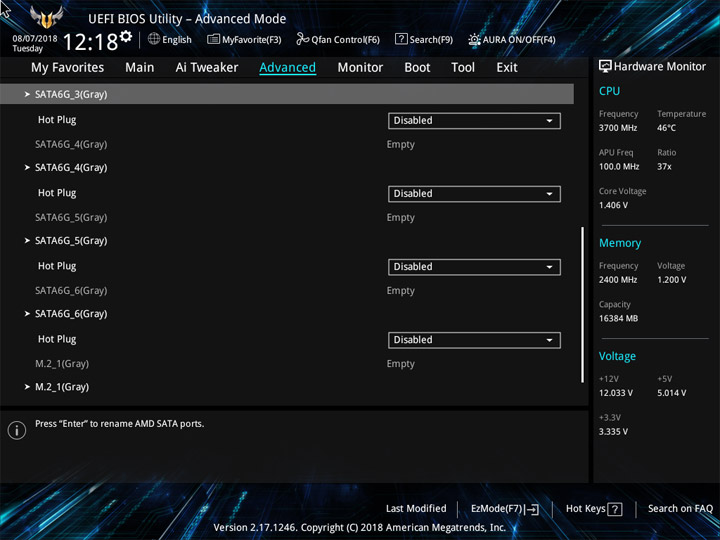
Task: Click the TUF logo emblem
Action: click(x=46, y=17)
